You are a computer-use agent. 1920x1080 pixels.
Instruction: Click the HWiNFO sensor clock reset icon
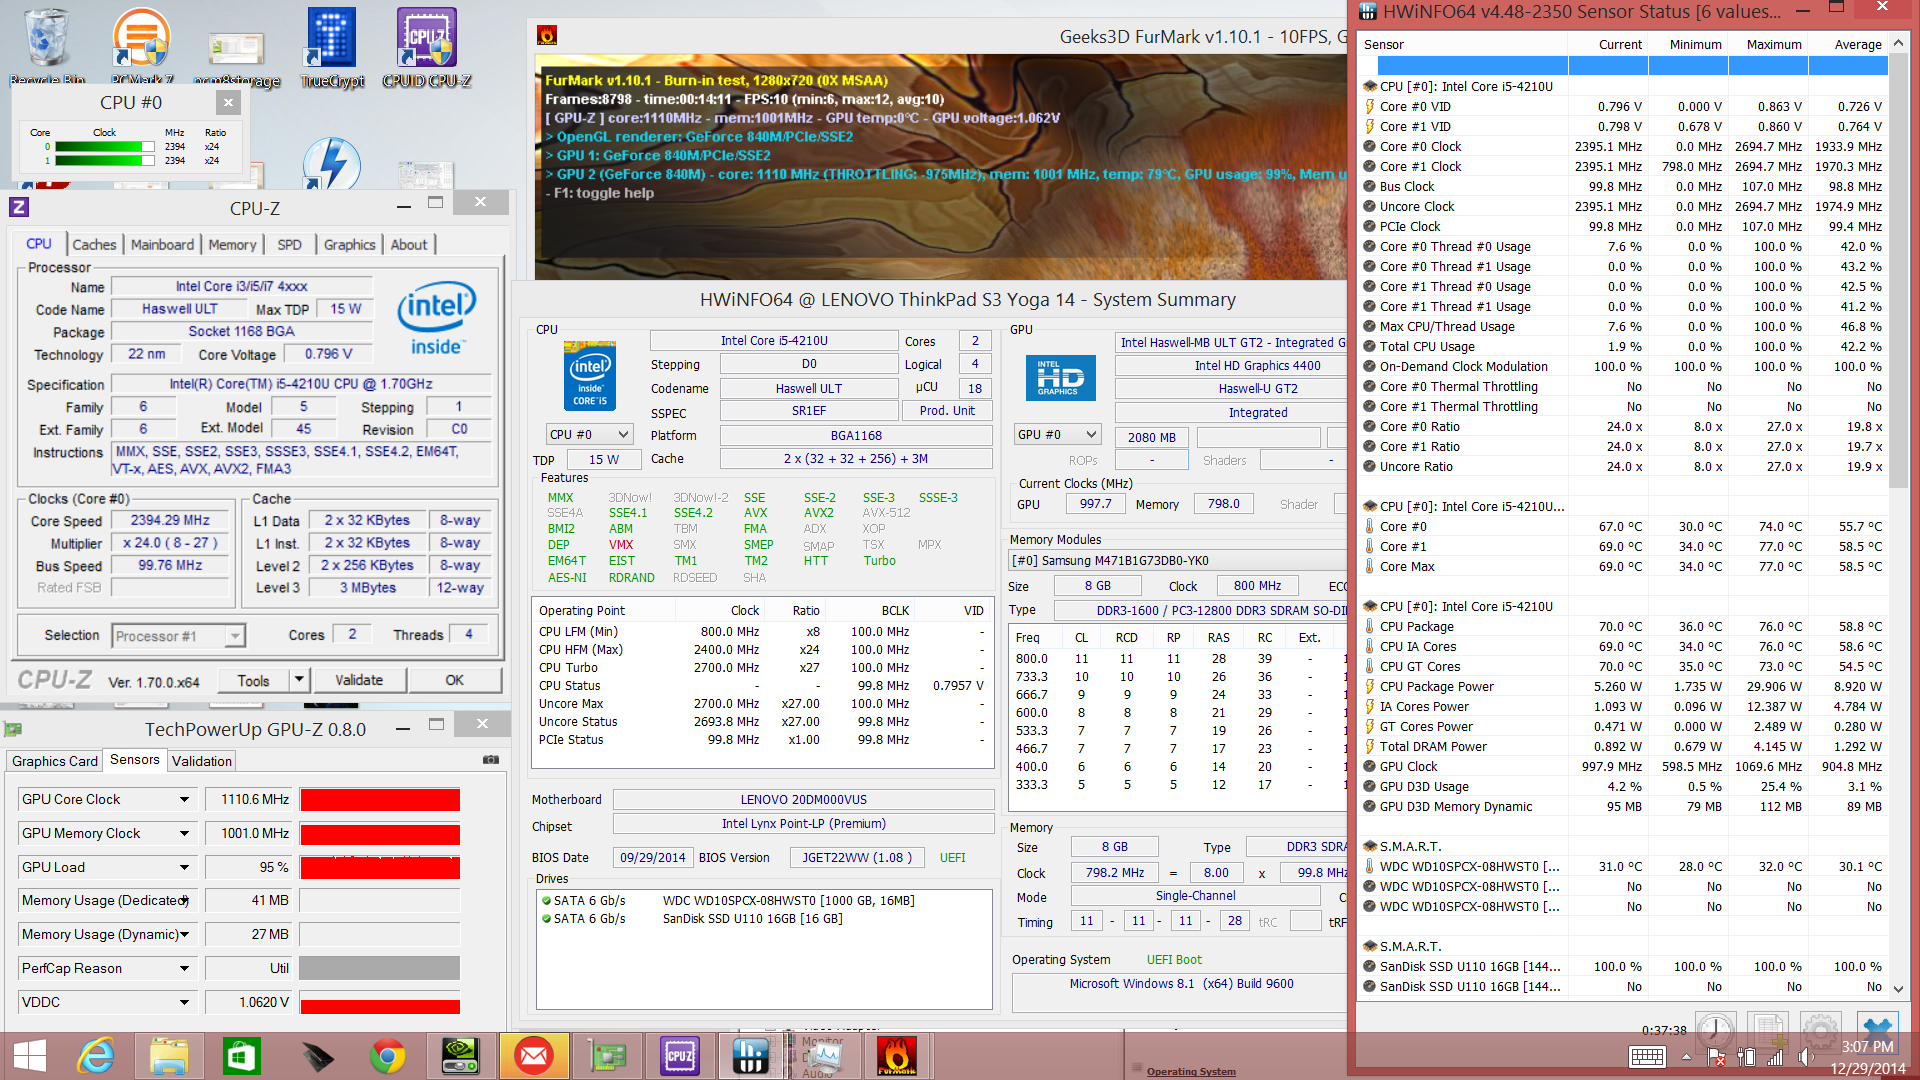click(1715, 1029)
